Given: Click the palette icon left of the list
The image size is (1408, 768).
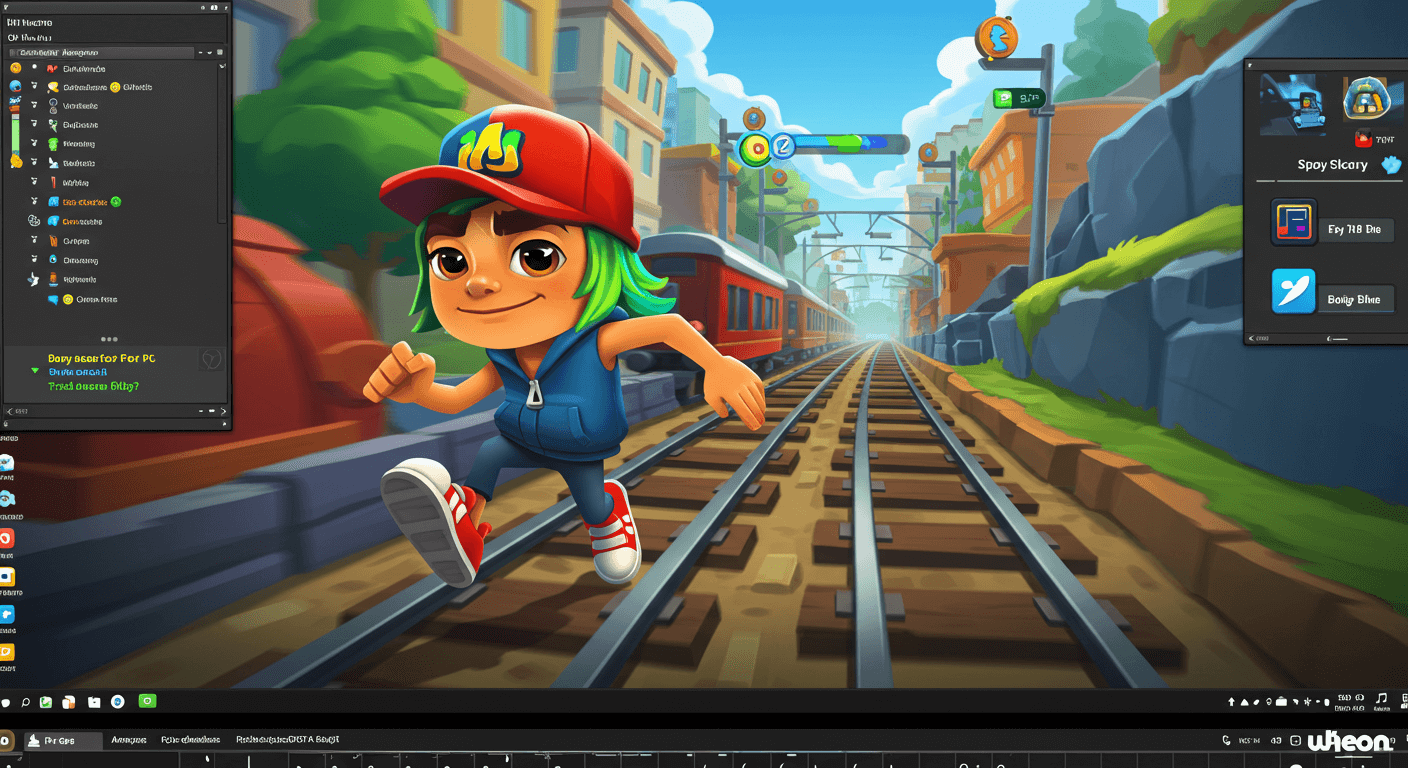Looking at the screenshot, I should pyautogui.click(x=33, y=220).
